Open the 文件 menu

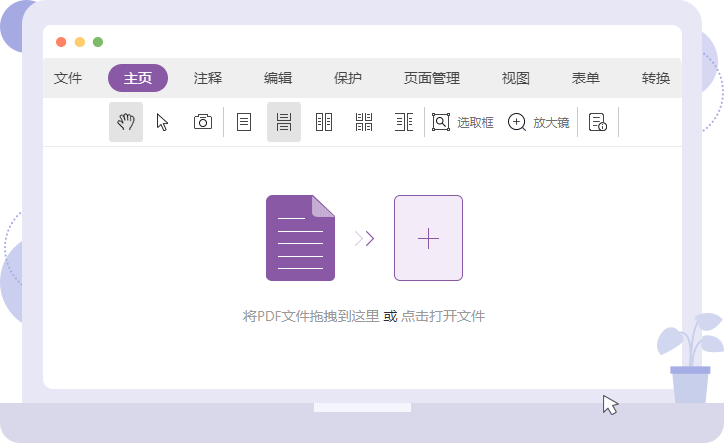[x=68, y=78]
